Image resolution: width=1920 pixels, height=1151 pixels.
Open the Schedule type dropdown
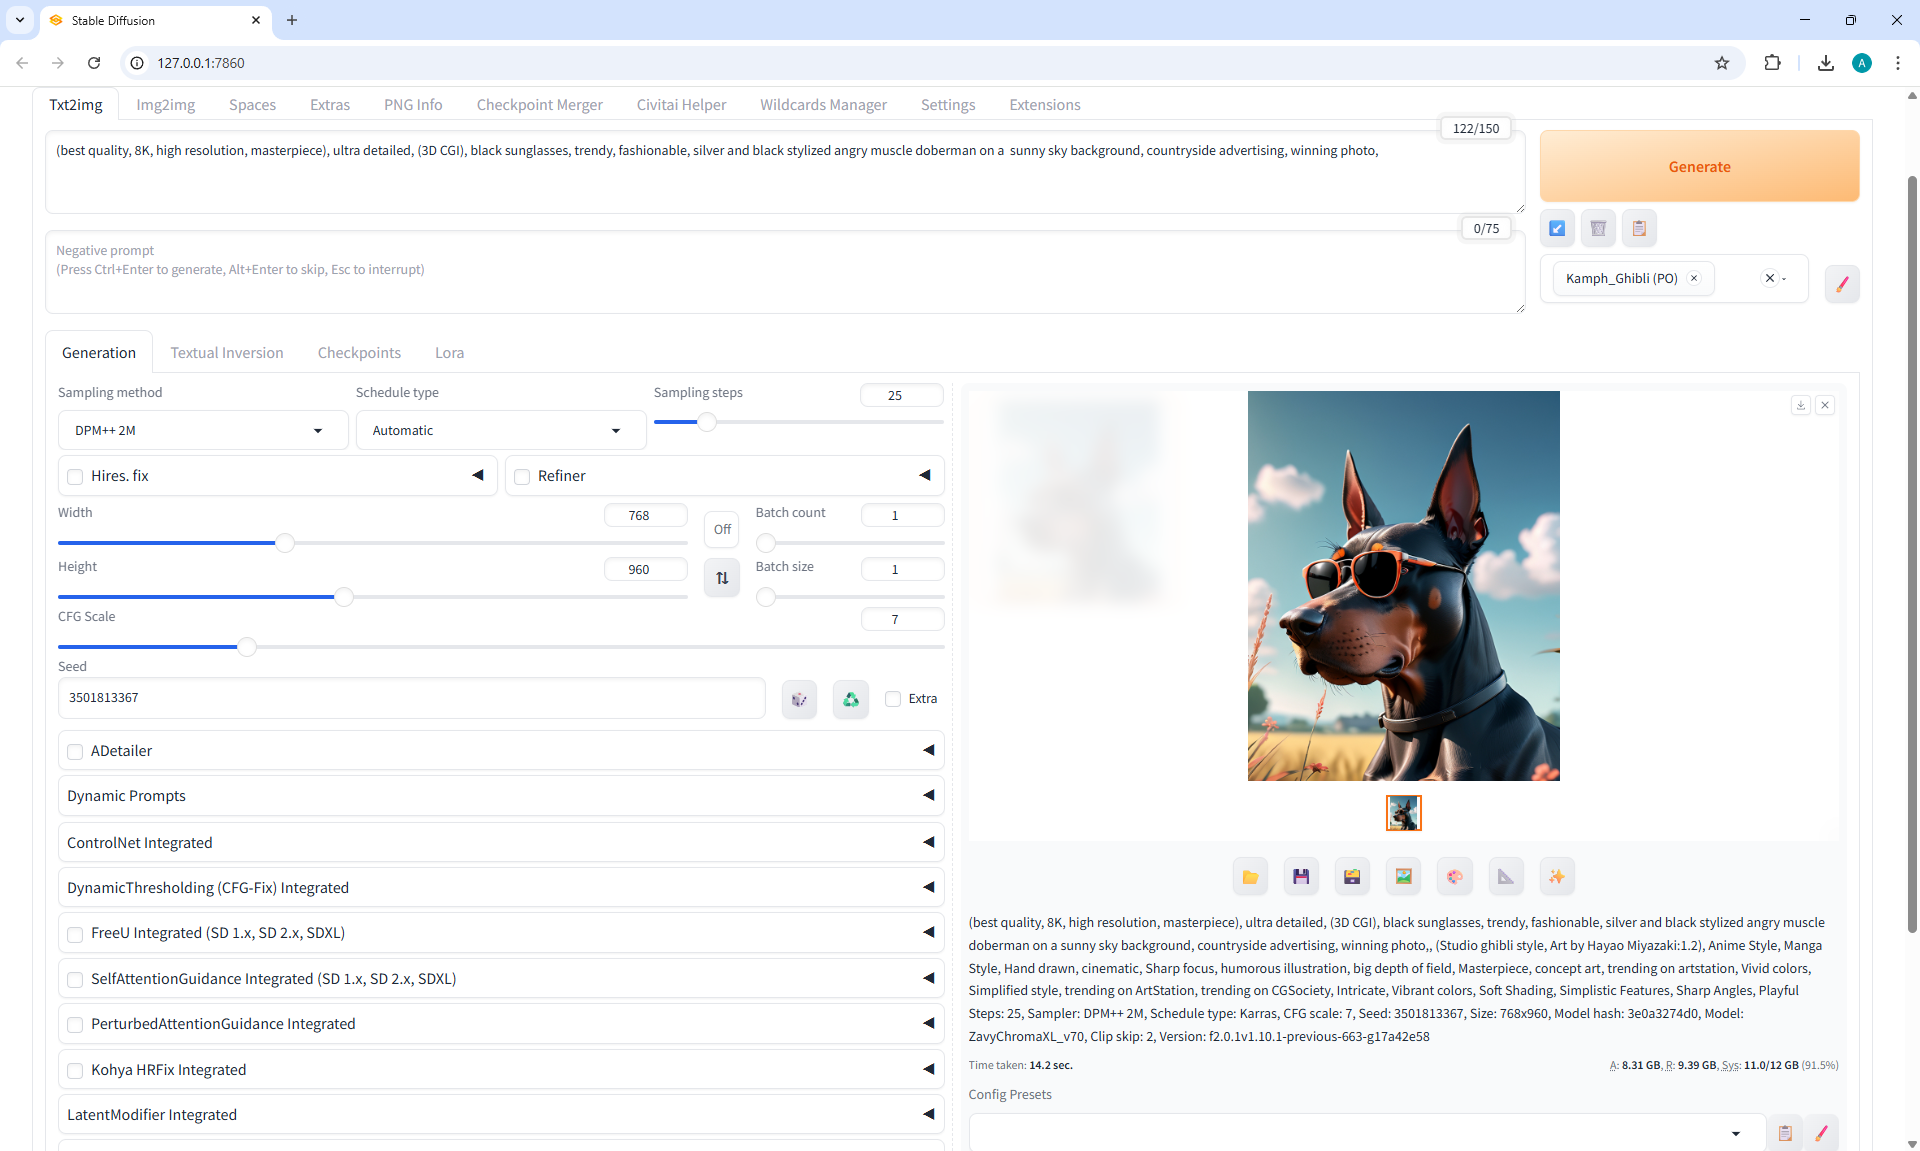click(x=499, y=430)
